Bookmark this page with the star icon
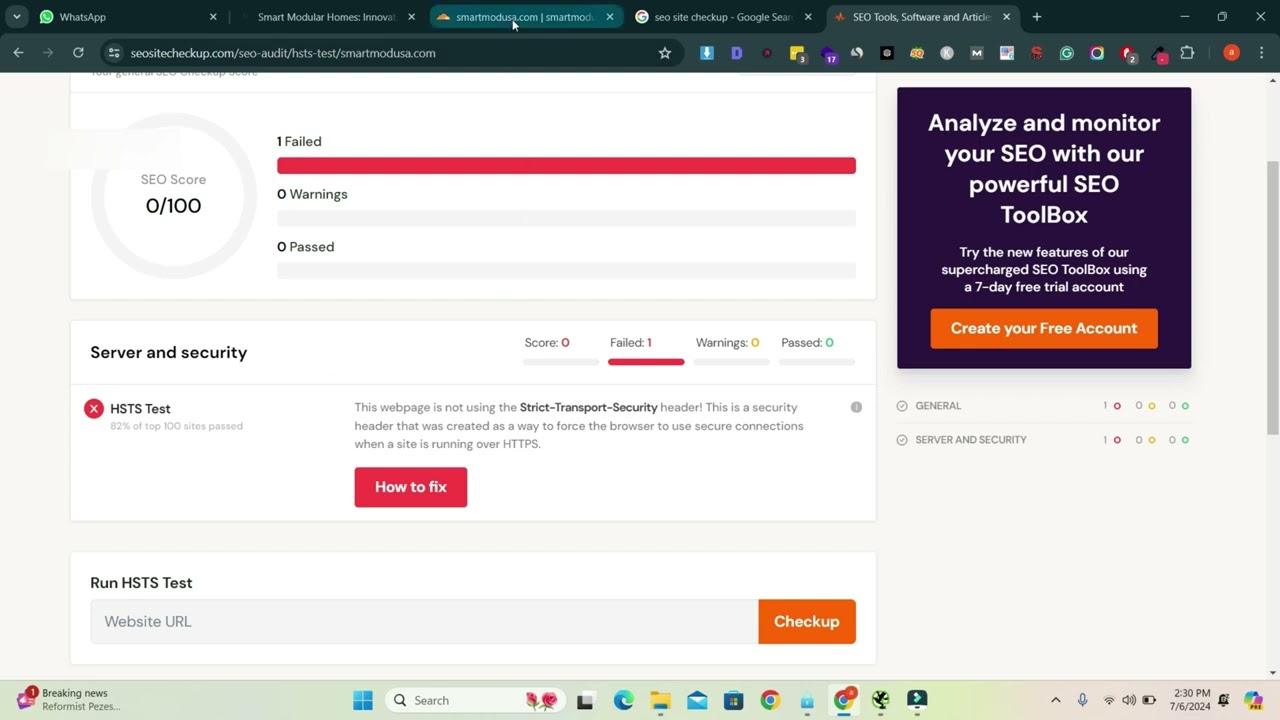The width and height of the screenshot is (1280, 720). (665, 53)
